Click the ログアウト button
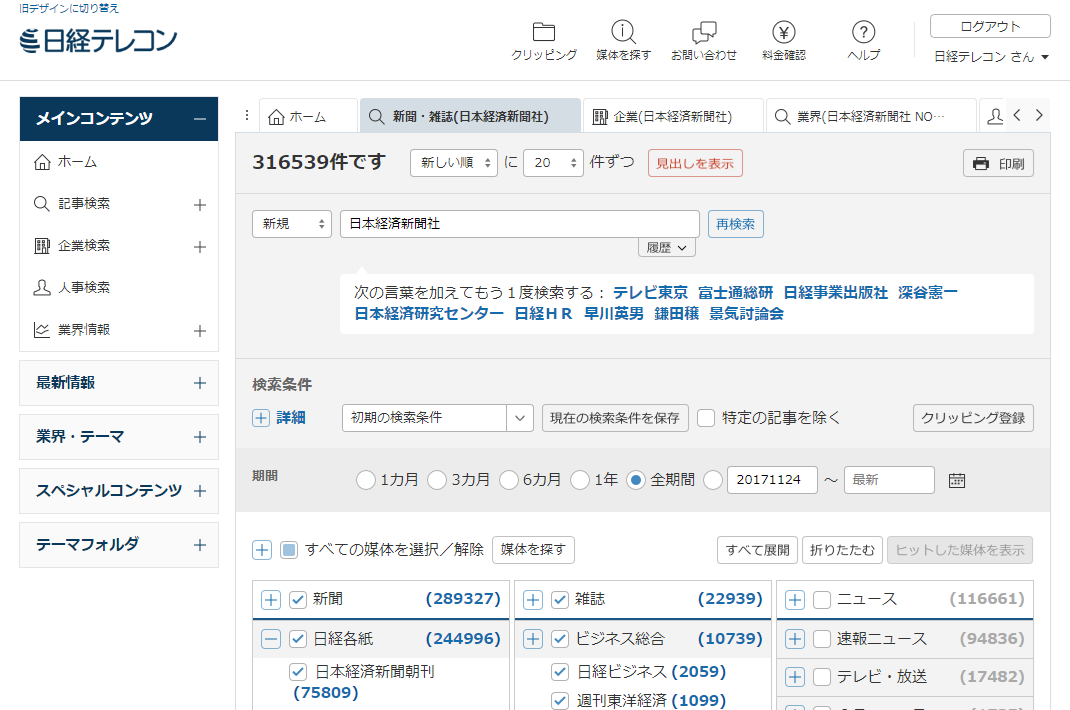Viewport: 1070px width, 710px height. [x=990, y=26]
